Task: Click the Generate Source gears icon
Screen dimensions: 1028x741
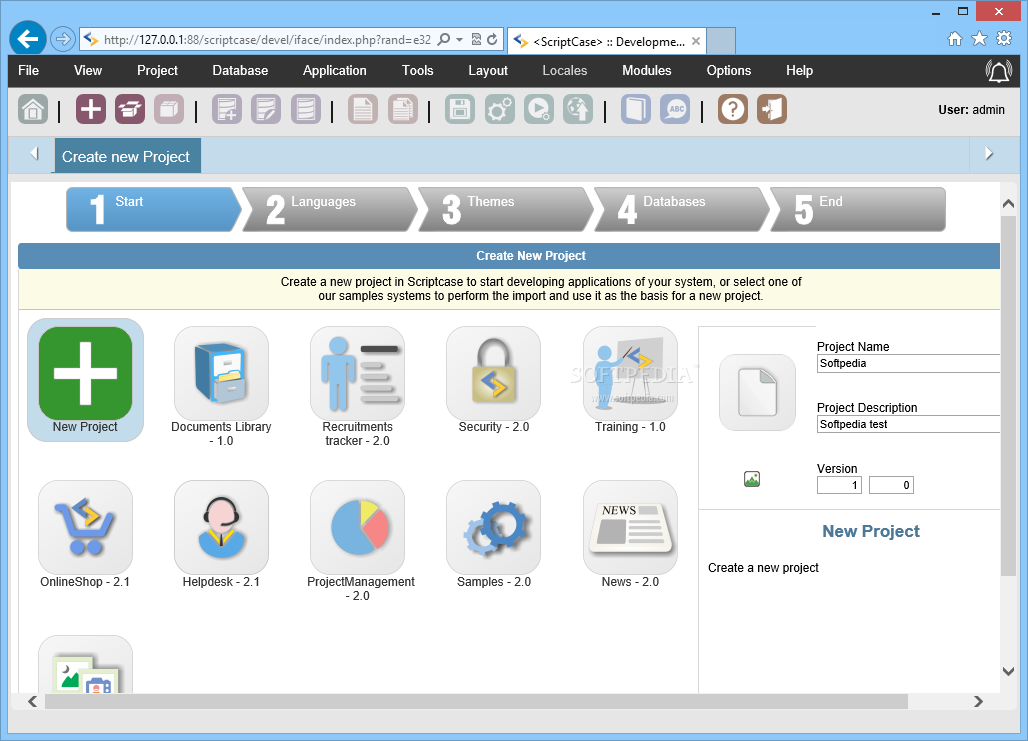Action: pos(500,110)
